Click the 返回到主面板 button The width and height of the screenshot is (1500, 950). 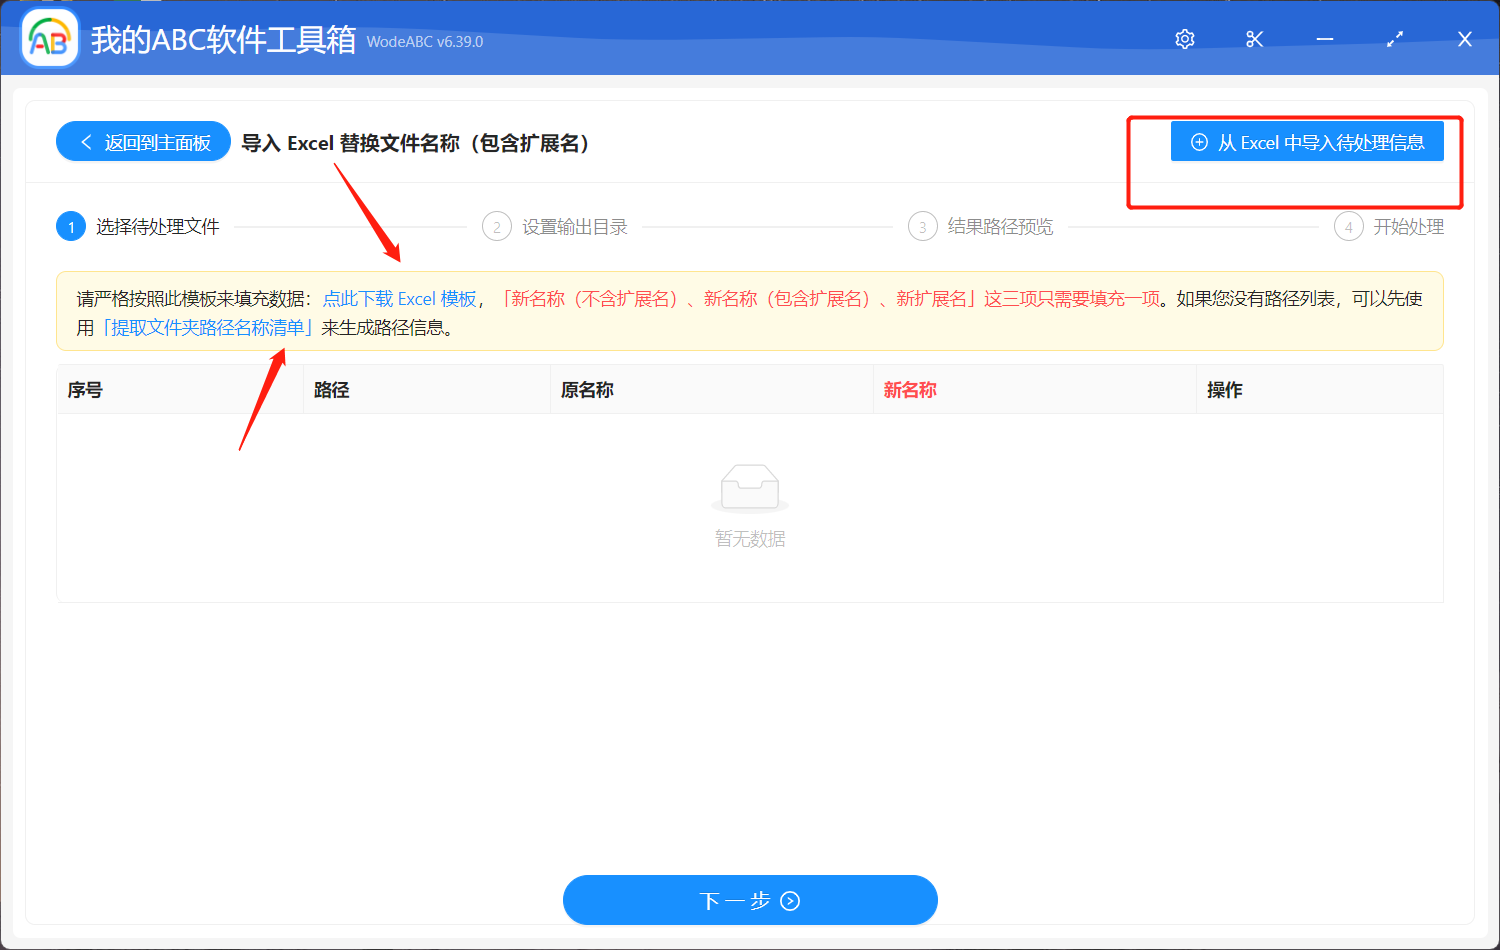pos(143,141)
